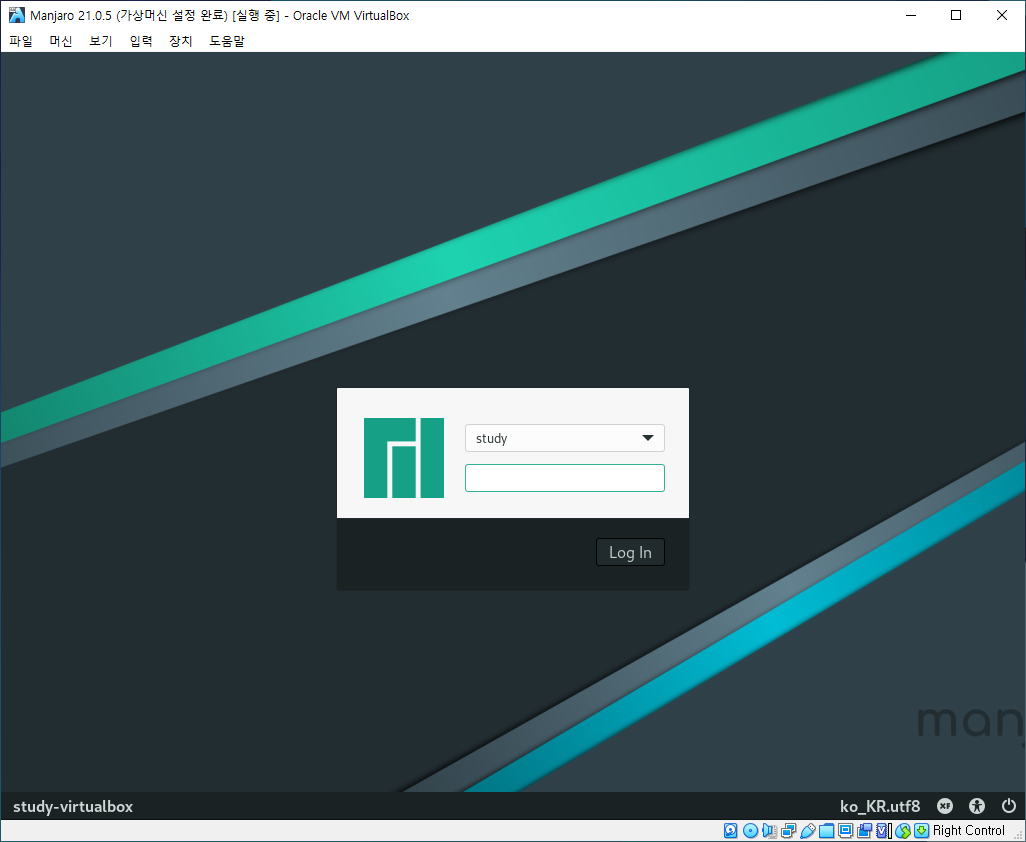Click the Right Control host key label

[x=968, y=831]
